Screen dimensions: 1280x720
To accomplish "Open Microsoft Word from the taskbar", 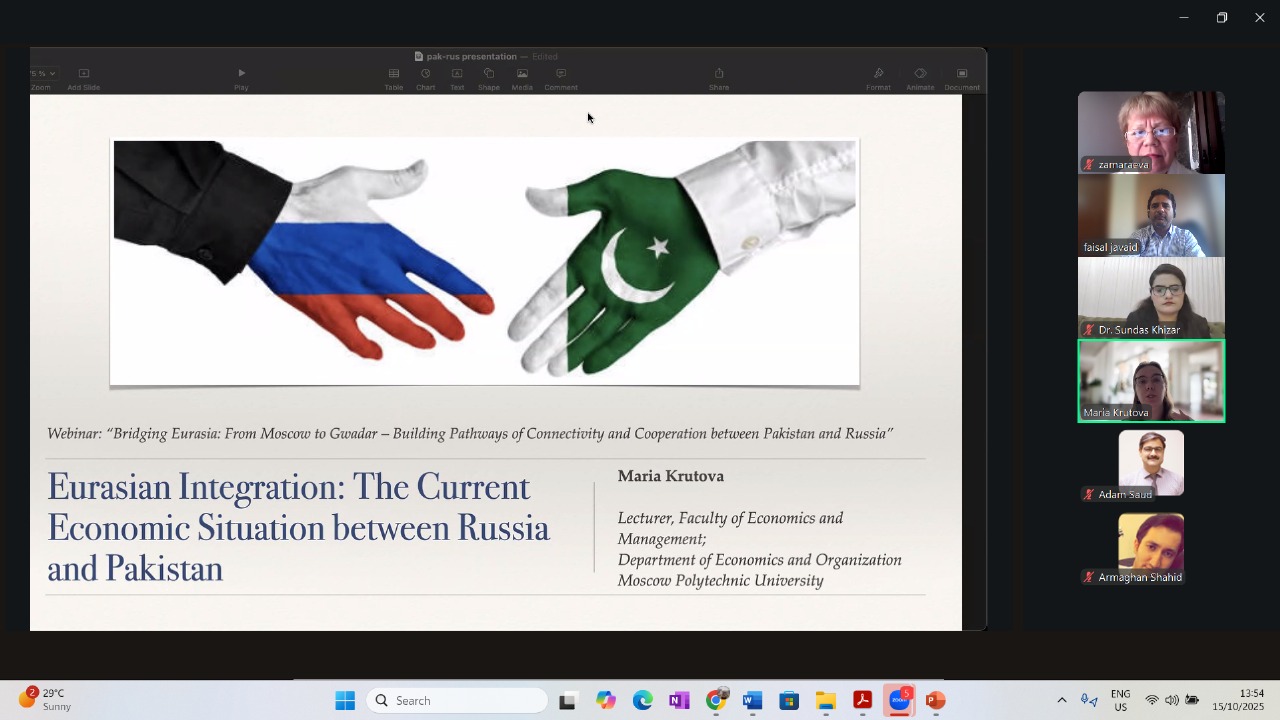I will pos(753,700).
